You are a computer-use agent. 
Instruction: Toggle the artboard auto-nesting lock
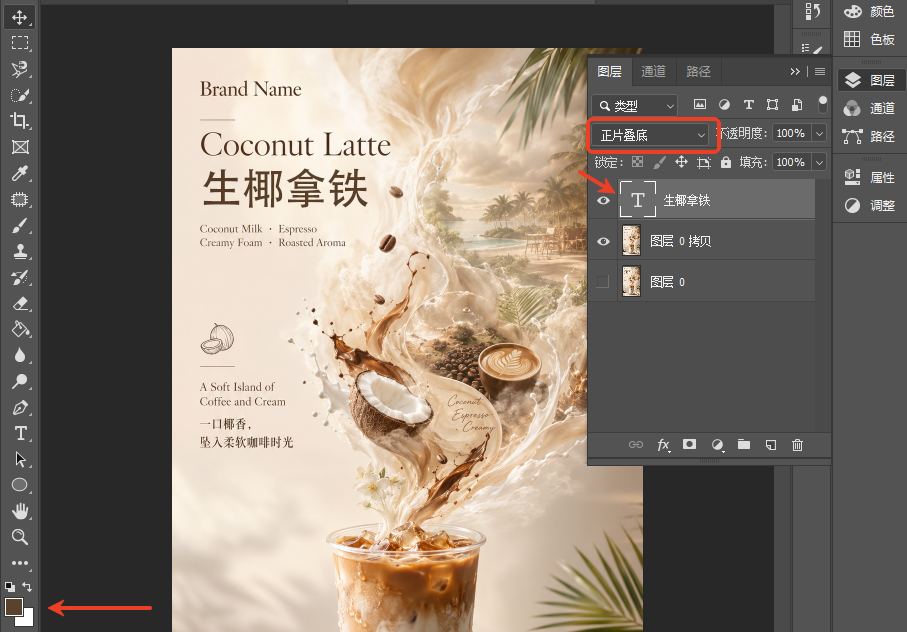click(703, 162)
